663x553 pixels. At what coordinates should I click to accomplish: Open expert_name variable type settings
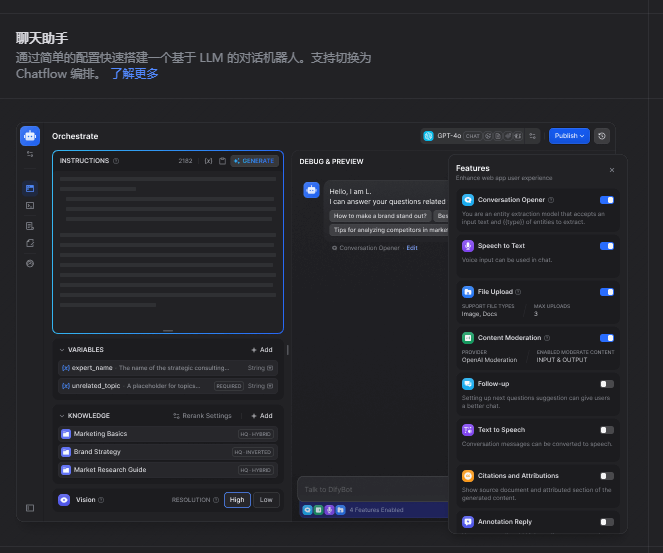point(270,368)
